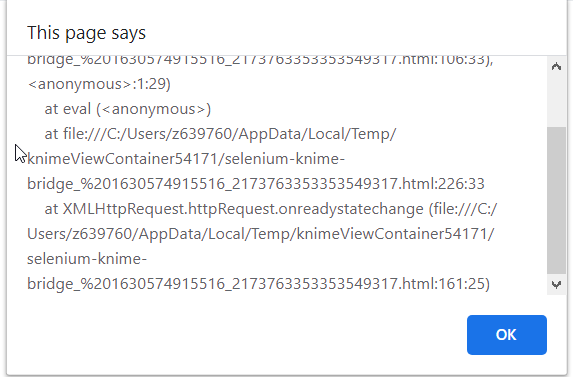Click the '<anonymous>:1:29)' text line
Screen dimensions: 573x377
click(99, 84)
